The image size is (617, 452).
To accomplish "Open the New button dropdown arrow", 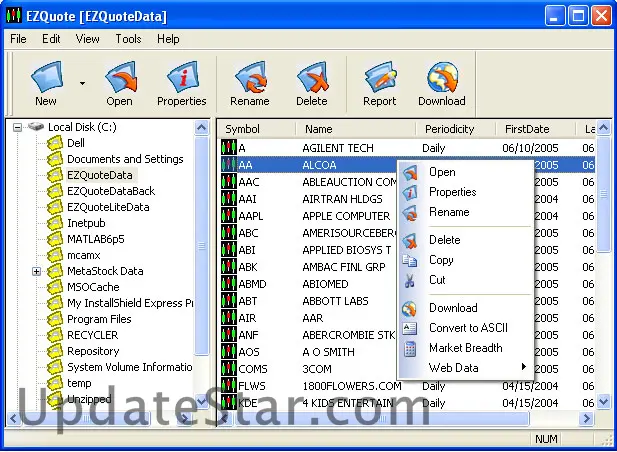I will click(x=82, y=84).
